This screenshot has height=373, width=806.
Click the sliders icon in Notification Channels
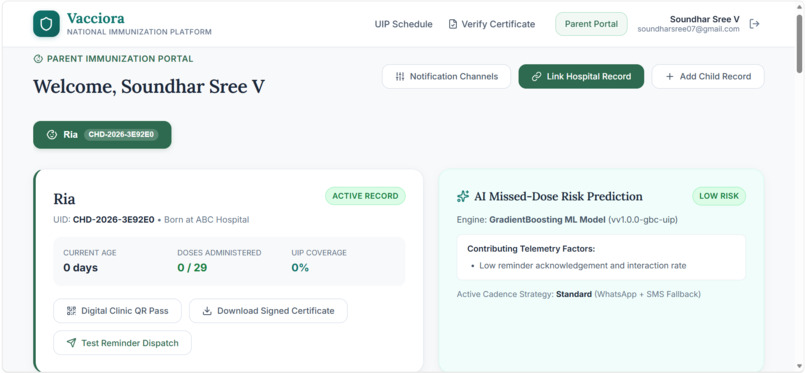click(x=400, y=77)
